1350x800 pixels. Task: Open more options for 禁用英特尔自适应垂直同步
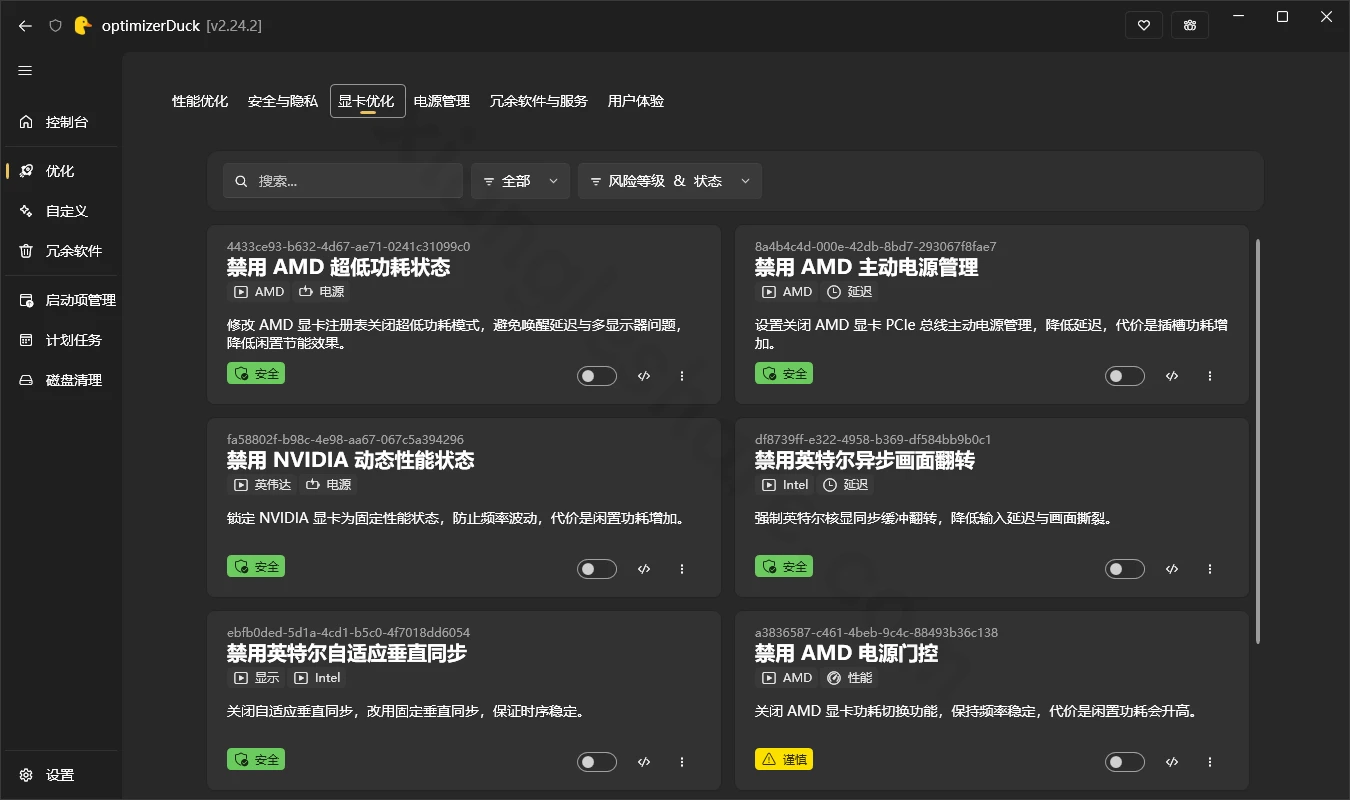[682, 762]
